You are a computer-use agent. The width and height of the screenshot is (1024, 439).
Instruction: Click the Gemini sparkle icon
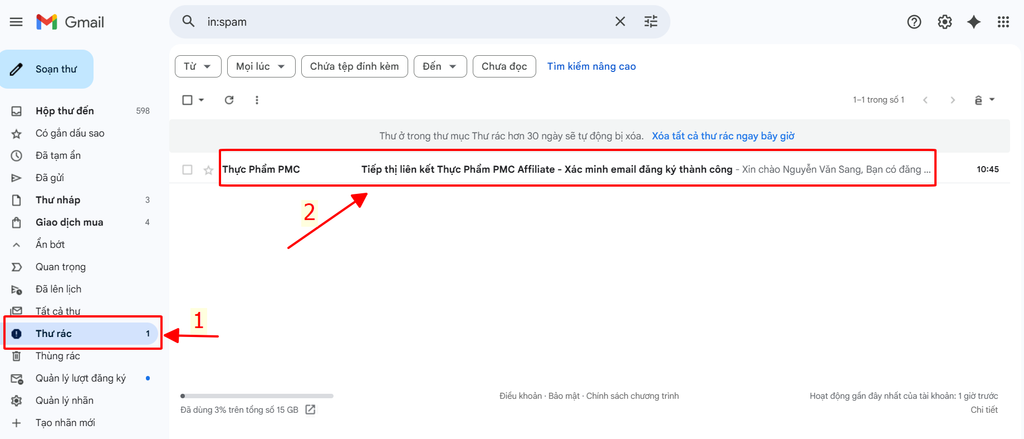pyautogui.click(x=973, y=22)
